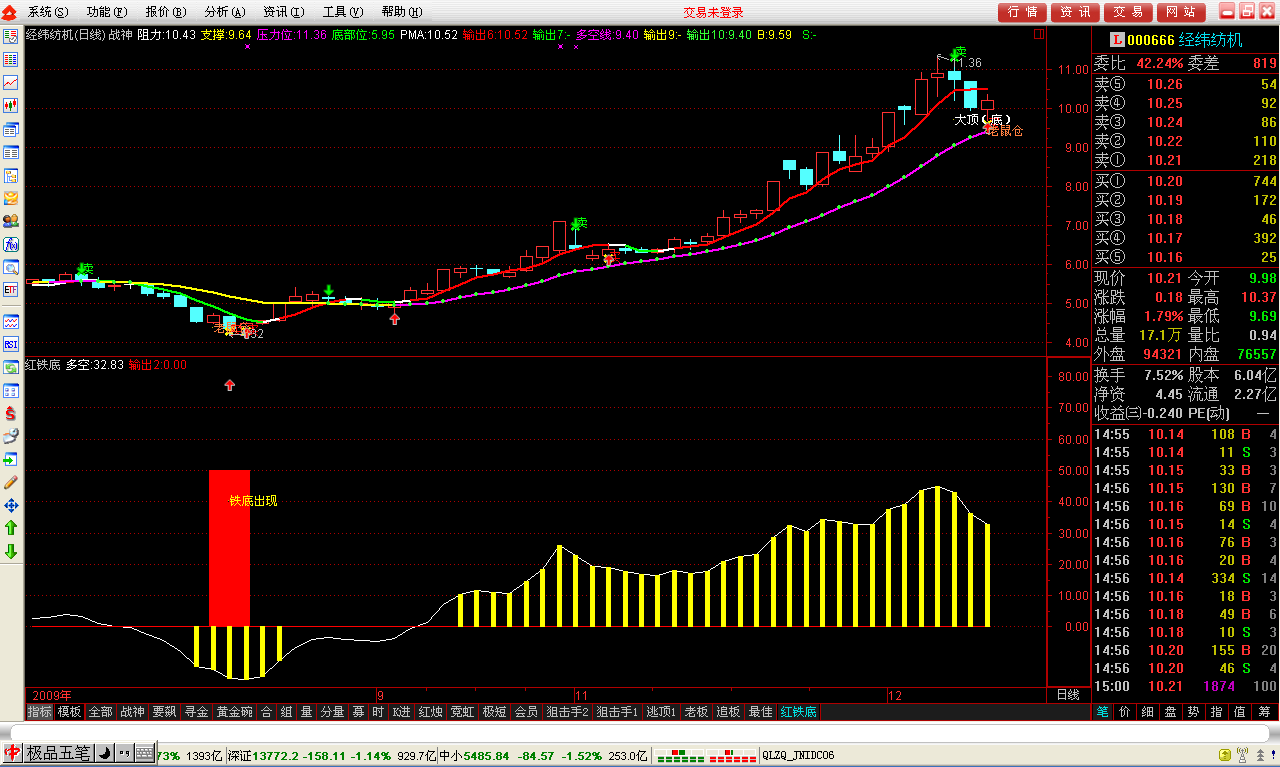This screenshot has height=767, width=1280.
Task: Select the 逃顶1 indicator tab
Action: pos(661,712)
